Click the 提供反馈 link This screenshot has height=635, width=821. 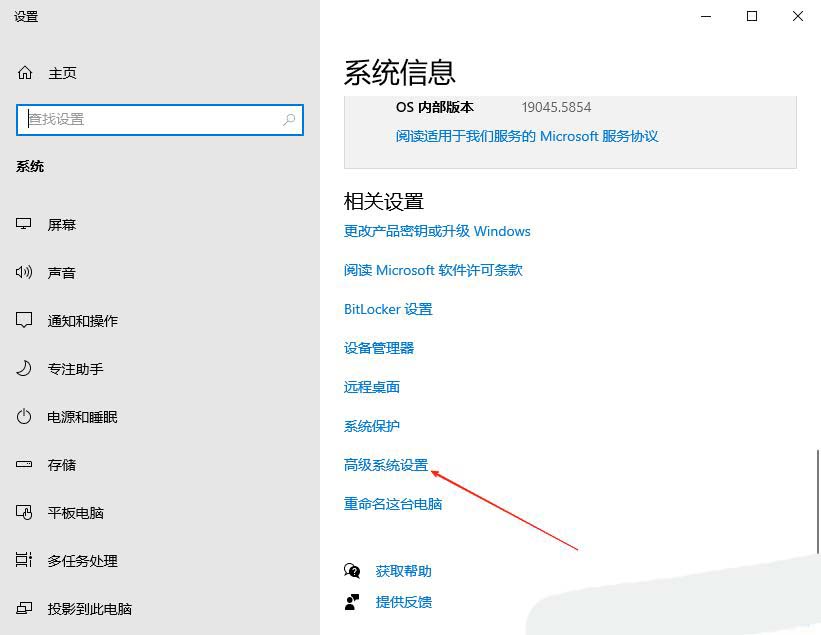coord(403,602)
